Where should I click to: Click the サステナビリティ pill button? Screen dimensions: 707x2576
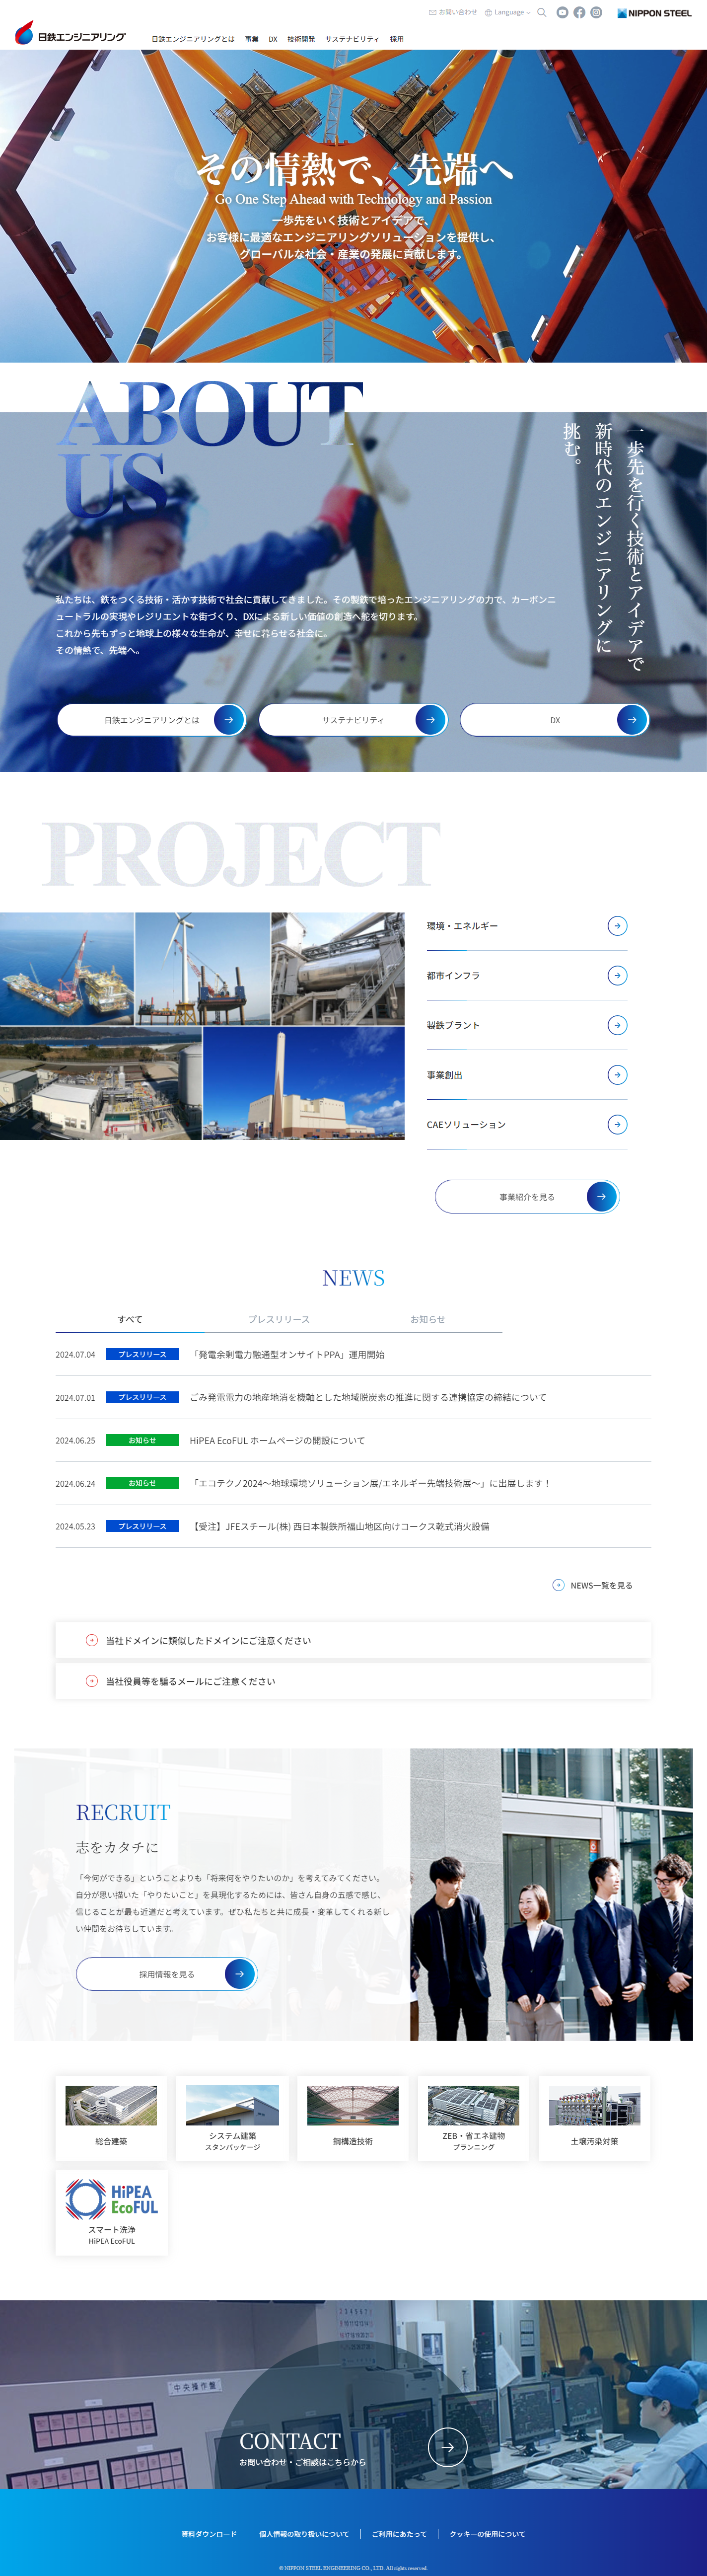coord(353,720)
